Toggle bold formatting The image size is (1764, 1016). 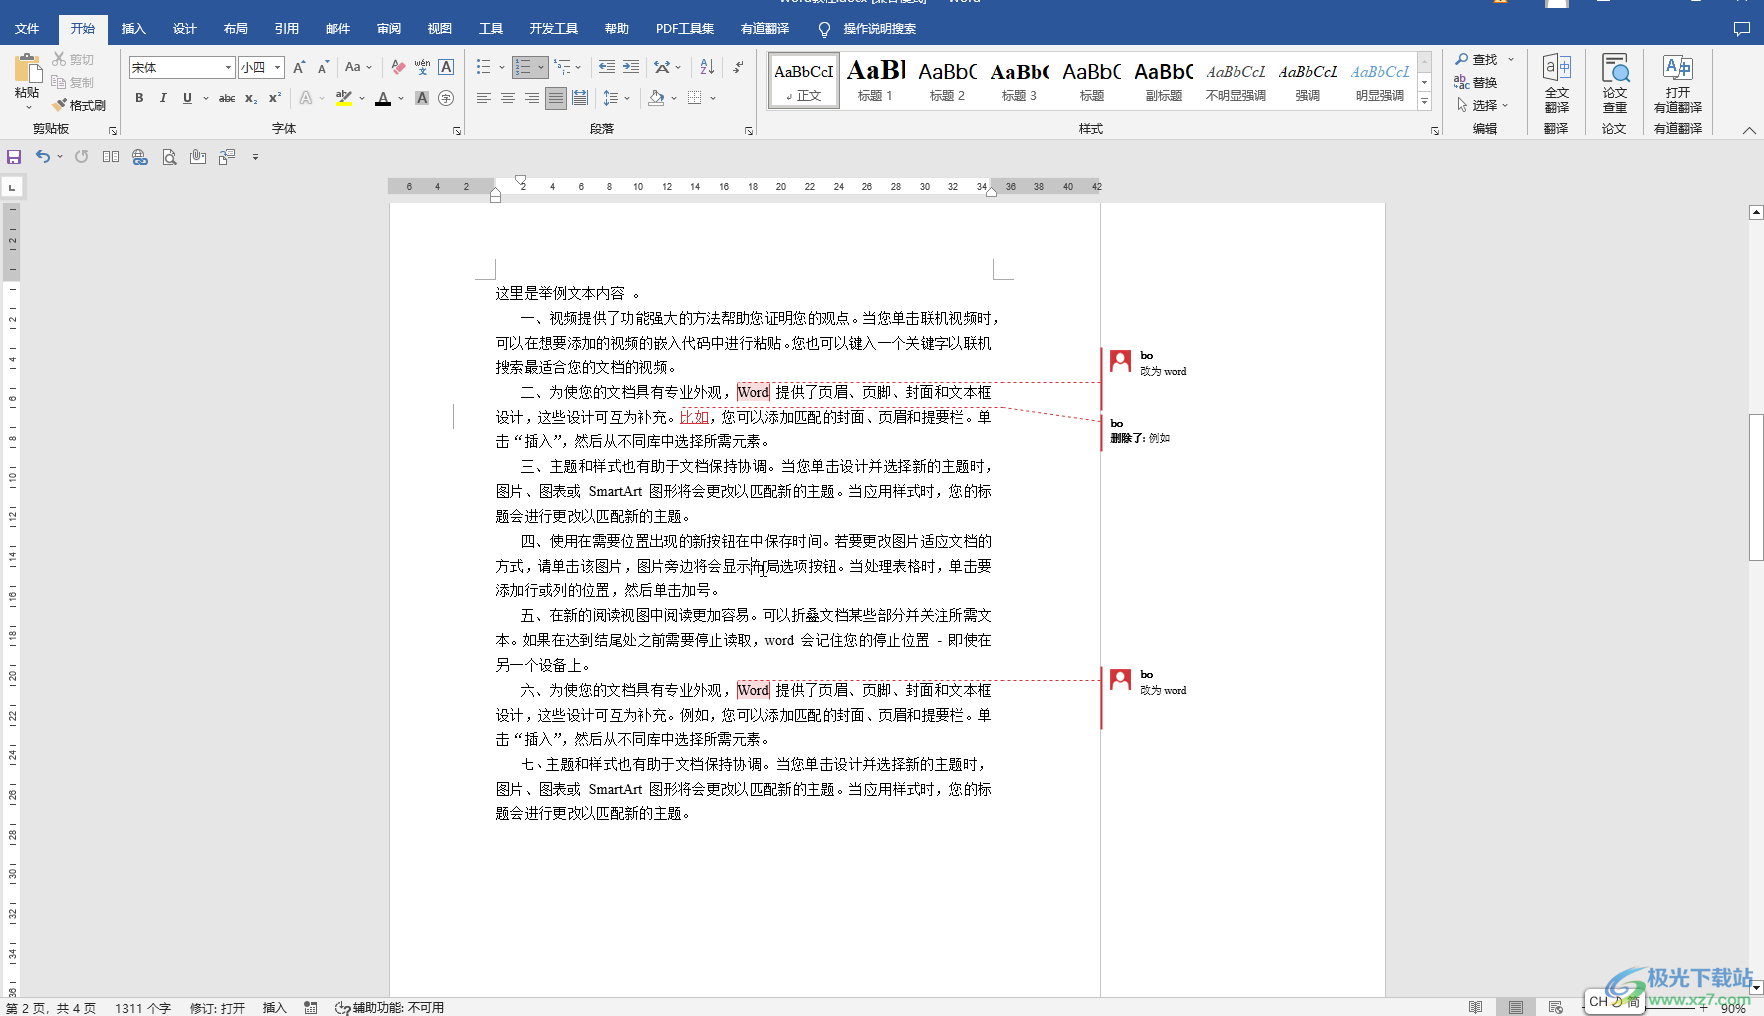pos(139,98)
